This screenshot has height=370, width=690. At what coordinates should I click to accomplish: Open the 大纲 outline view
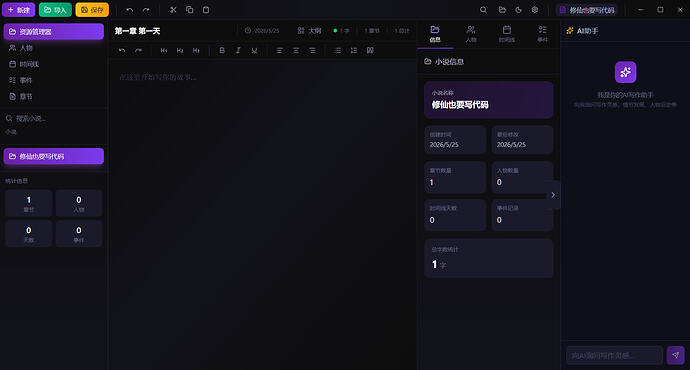(310, 31)
